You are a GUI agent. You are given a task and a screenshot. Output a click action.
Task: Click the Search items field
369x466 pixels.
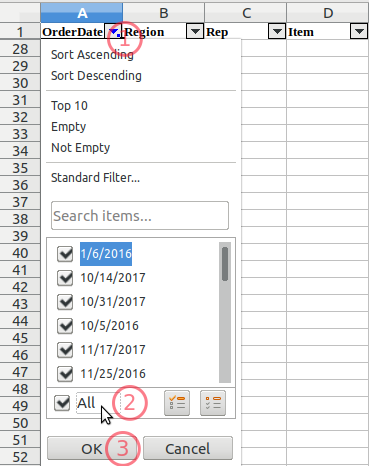click(140, 216)
